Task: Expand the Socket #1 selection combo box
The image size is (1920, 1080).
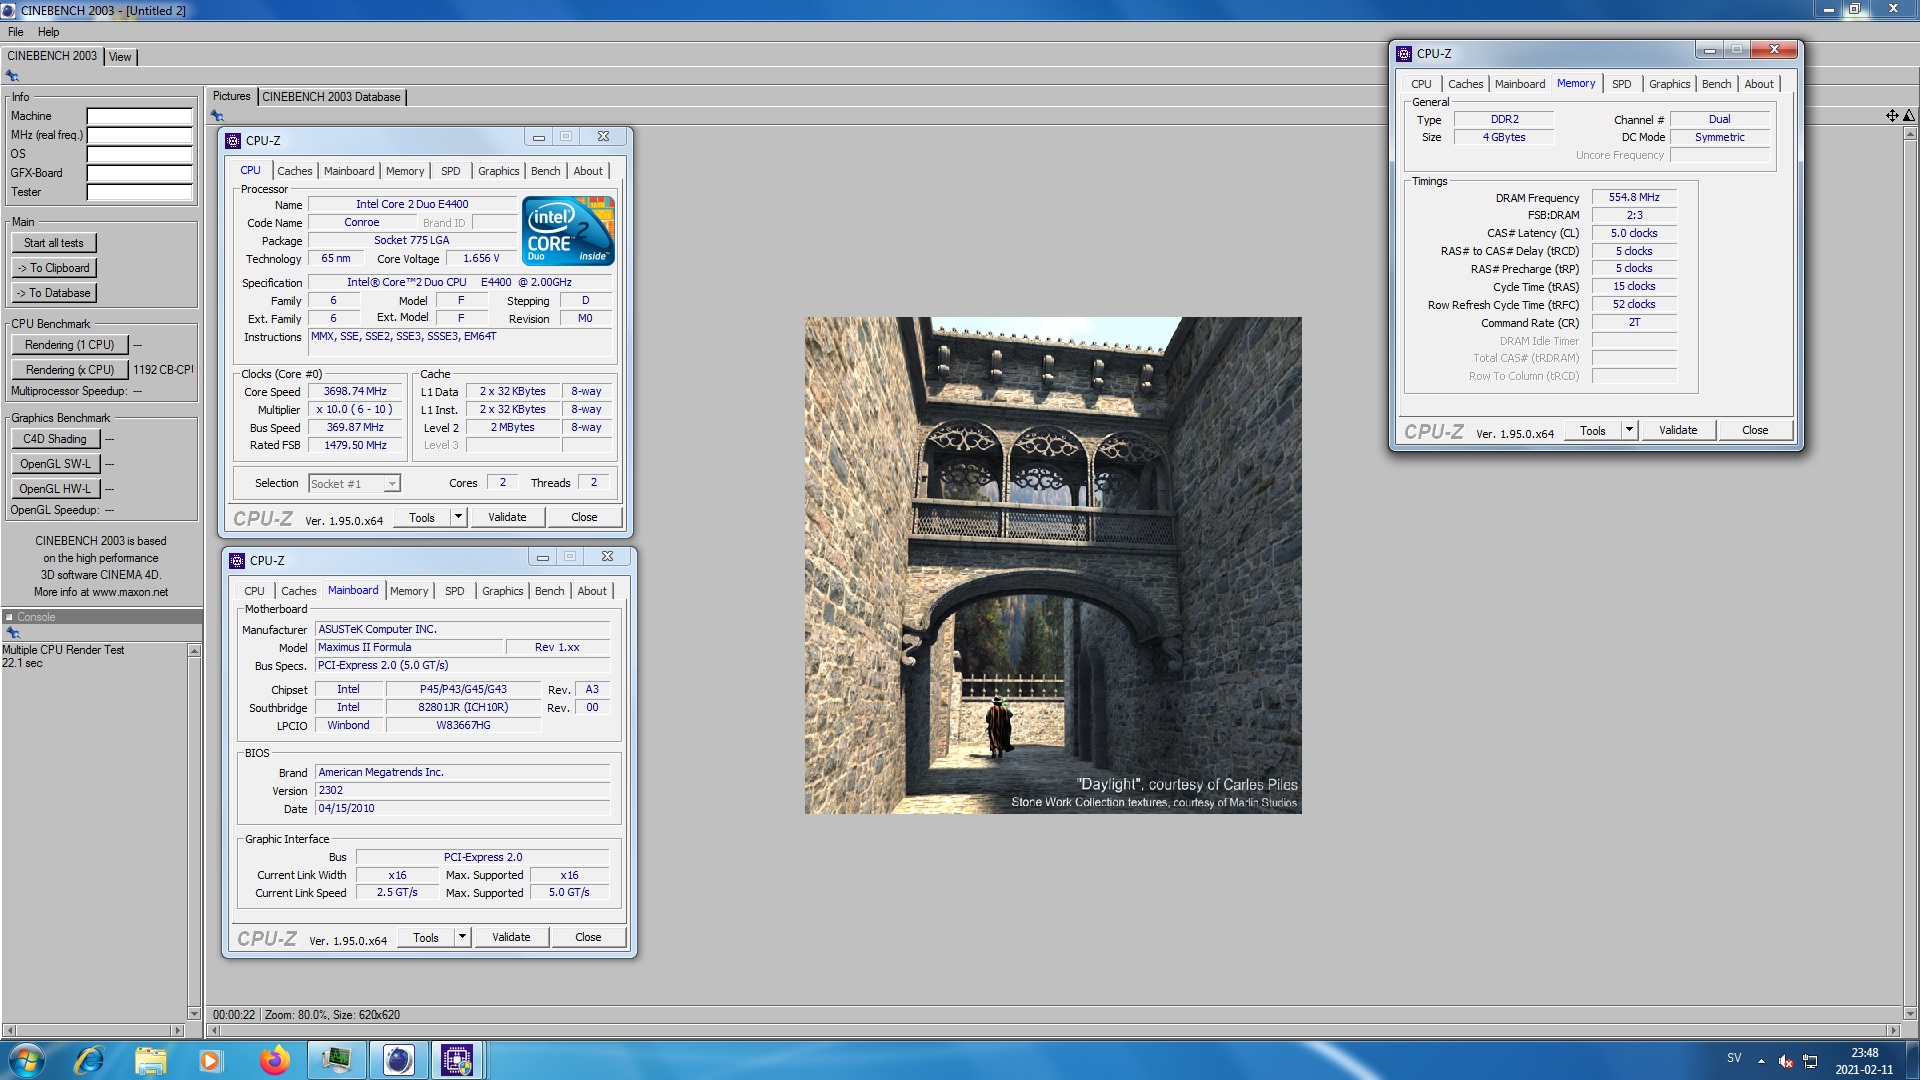Action: (x=392, y=484)
